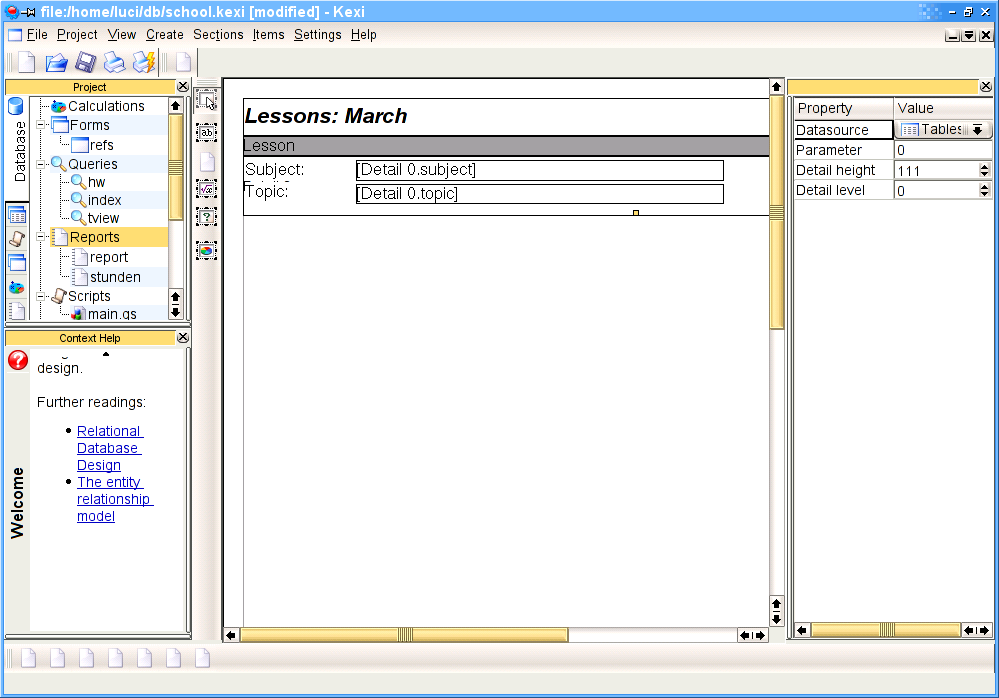
Task: Choose the formula (square root) field tool
Action: pyautogui.click(x=206, y=189)
